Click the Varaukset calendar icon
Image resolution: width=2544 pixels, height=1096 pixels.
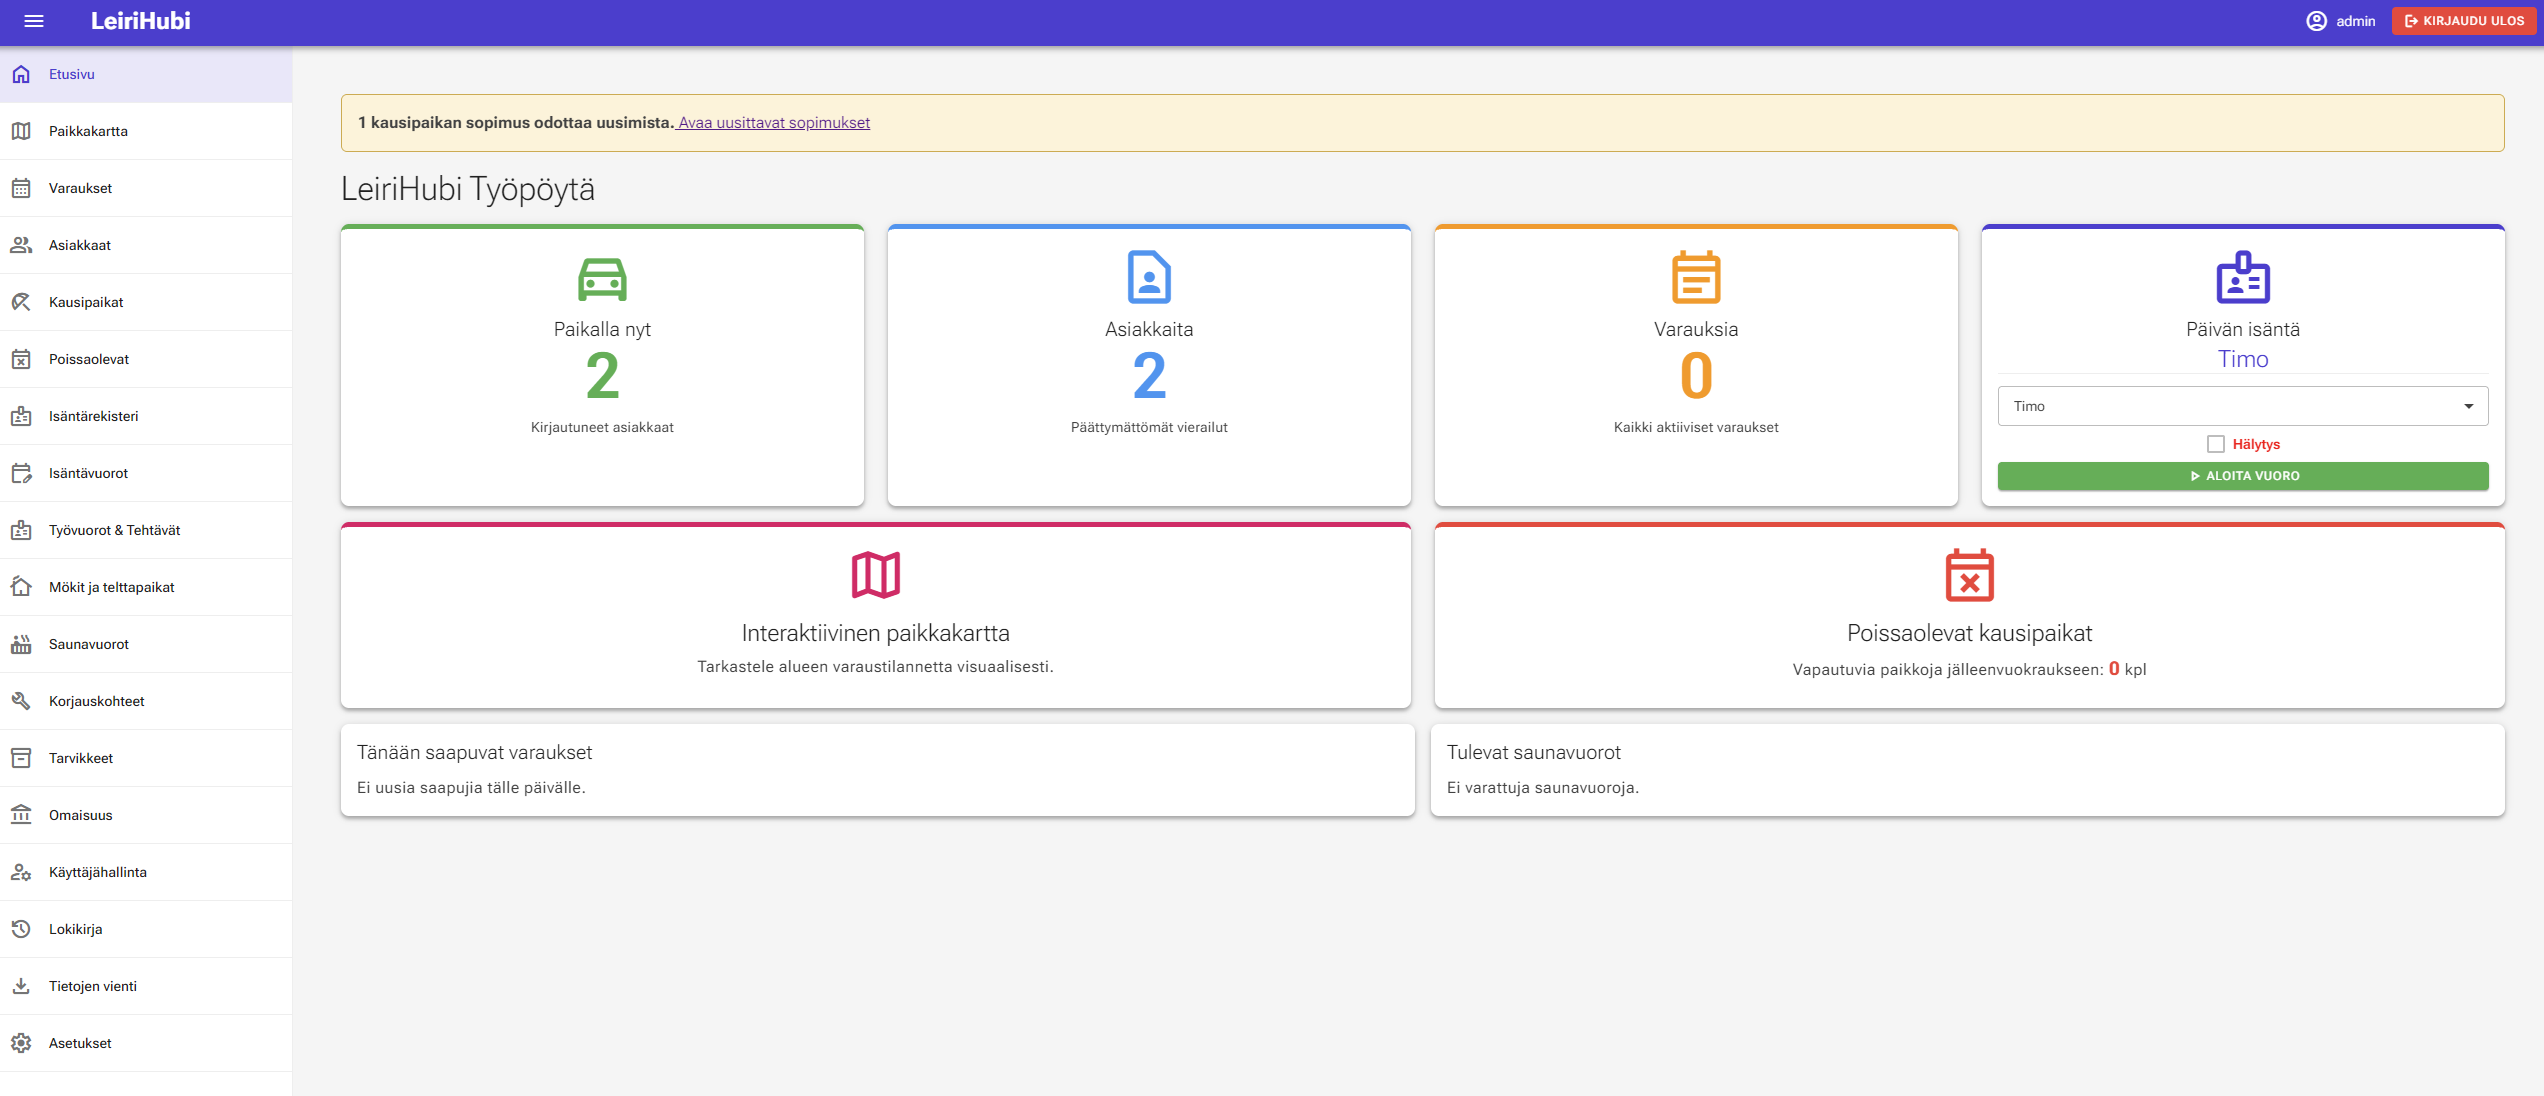point(21,188)
